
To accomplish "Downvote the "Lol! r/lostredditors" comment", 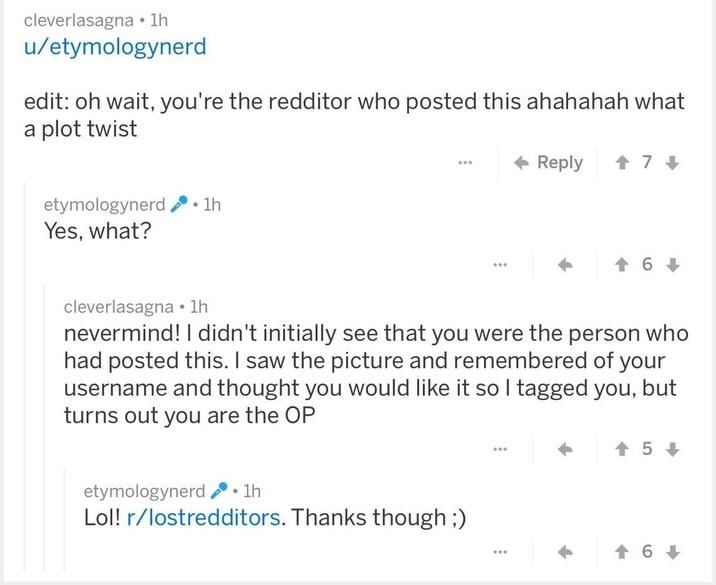I will point(672,551).
